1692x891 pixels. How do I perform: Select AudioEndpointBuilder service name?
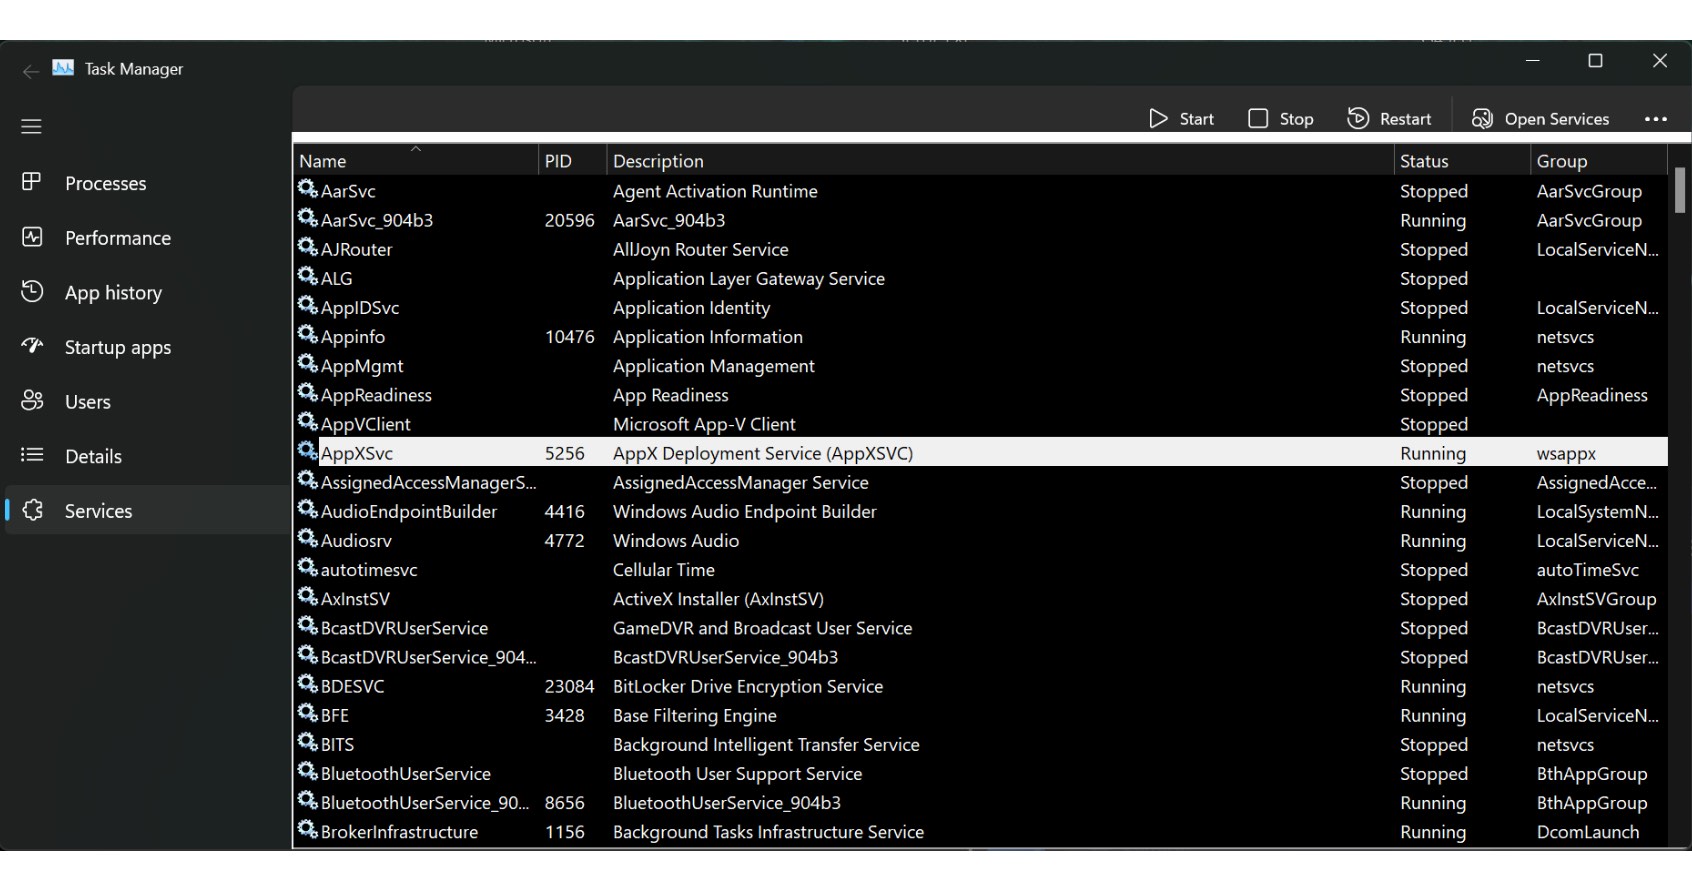[409, 511]
